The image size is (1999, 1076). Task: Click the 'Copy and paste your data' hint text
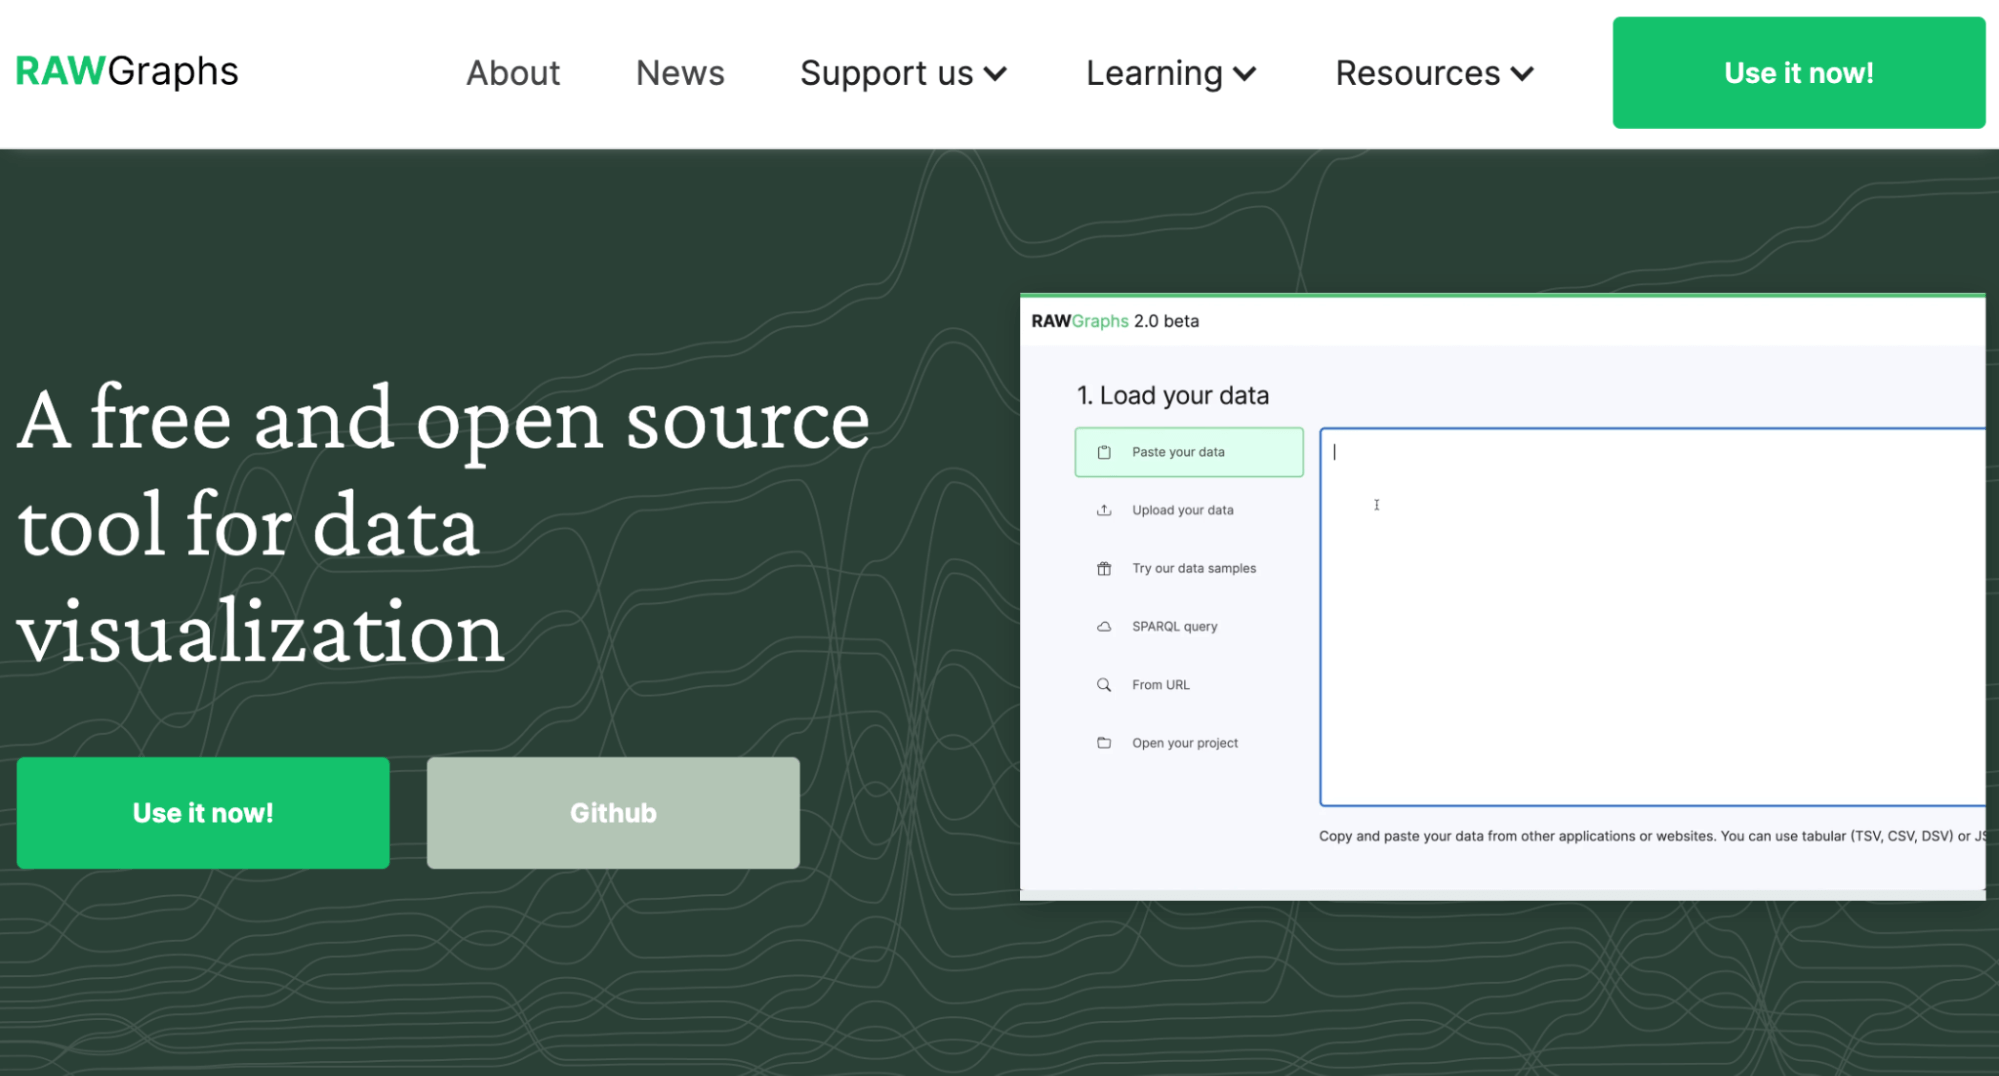(x=1652, y=836)
